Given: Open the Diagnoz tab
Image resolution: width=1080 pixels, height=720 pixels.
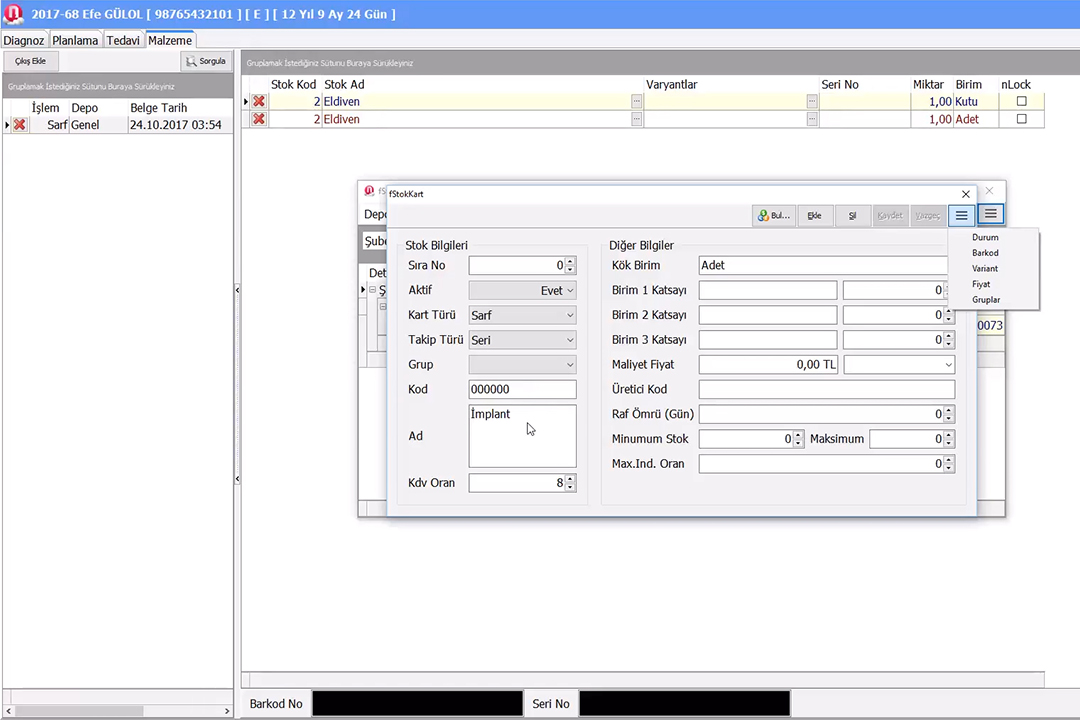Looking at the screenshot, I should click(23, 40).
